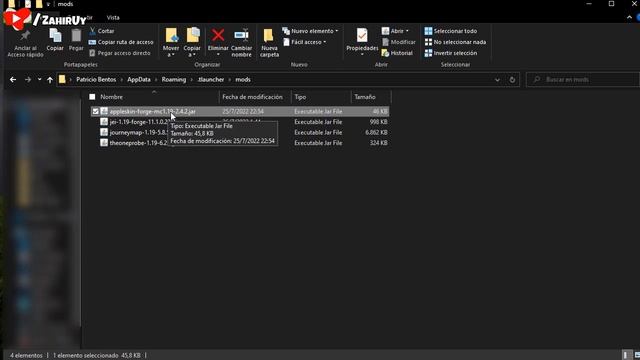This screenshot has width=640, height=360.
Task: Click Patricio Bentos in address path
Action: (x=96, y=80)
